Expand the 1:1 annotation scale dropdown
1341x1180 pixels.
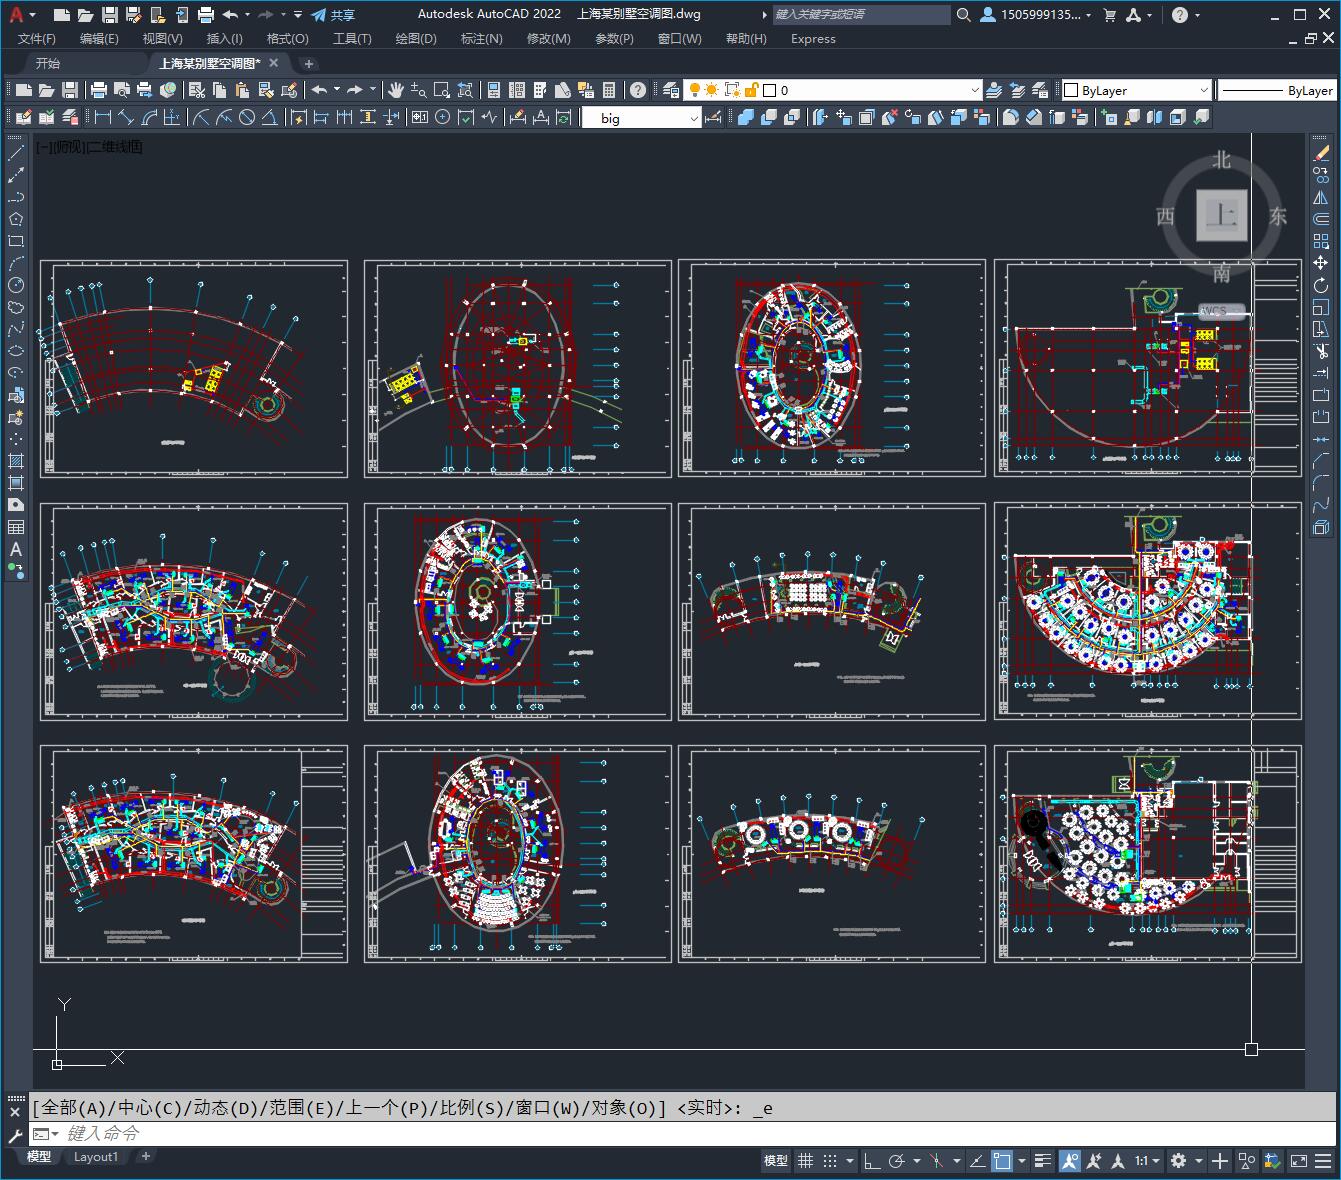(x=1147, y=1161)
